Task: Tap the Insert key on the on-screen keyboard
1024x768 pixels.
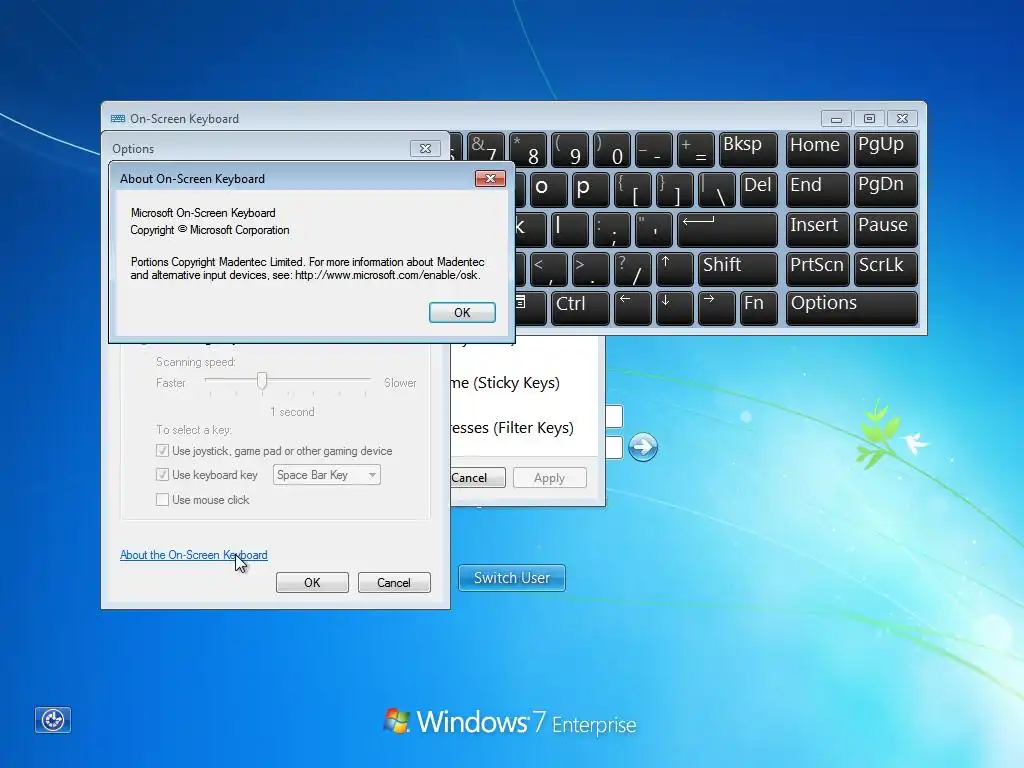Action: 818,229
